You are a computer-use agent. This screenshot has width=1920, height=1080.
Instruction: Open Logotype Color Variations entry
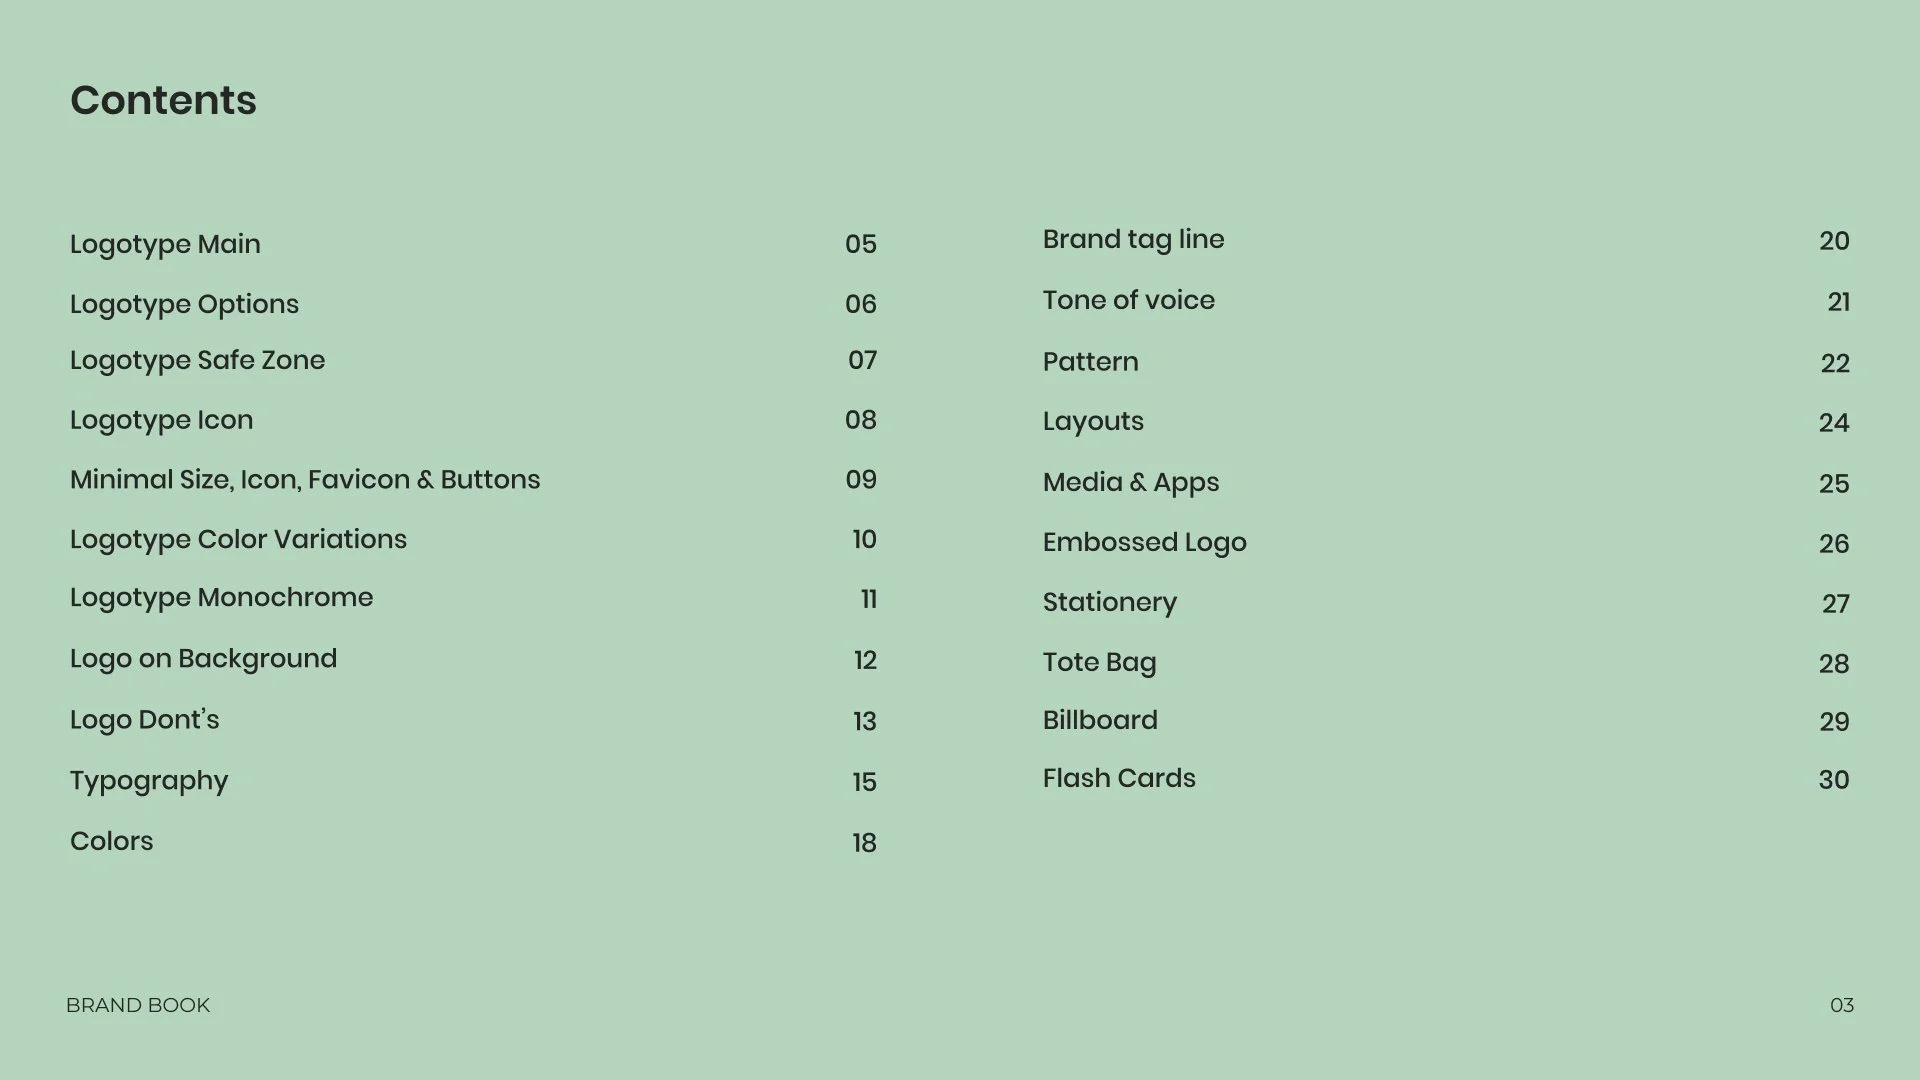pos(238,540)
